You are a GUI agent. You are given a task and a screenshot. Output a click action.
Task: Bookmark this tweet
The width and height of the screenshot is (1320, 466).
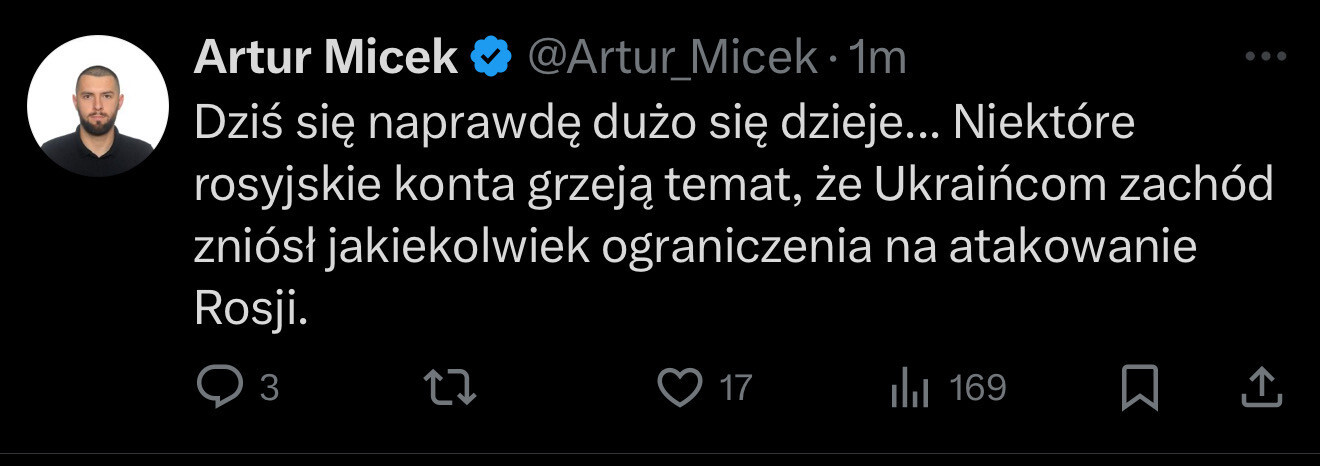pyautogui.click(x=1139, y=387)
